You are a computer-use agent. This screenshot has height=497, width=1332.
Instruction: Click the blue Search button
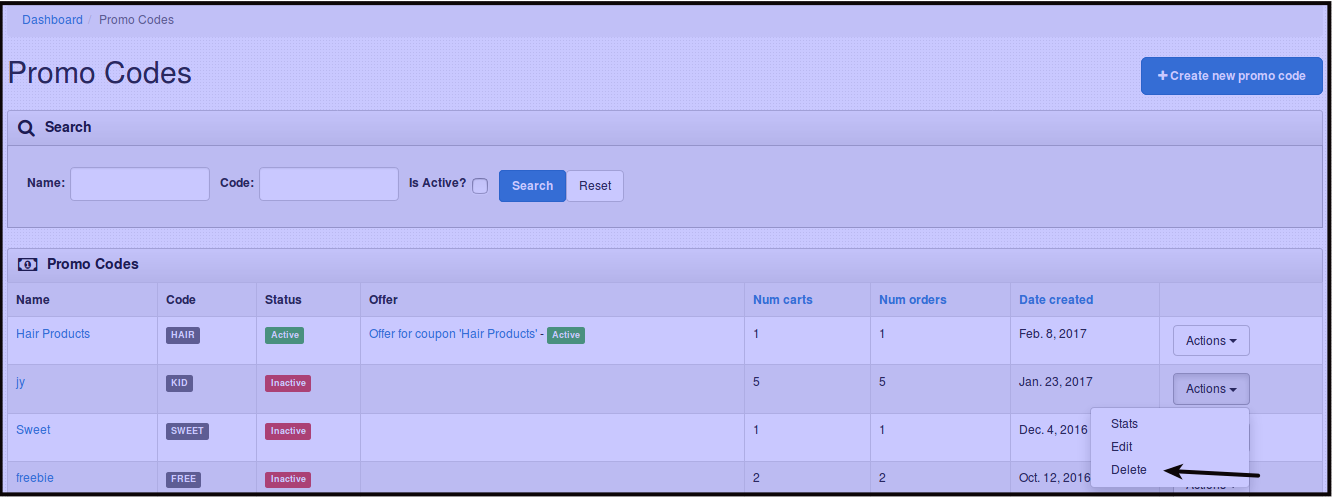[532, 186]
